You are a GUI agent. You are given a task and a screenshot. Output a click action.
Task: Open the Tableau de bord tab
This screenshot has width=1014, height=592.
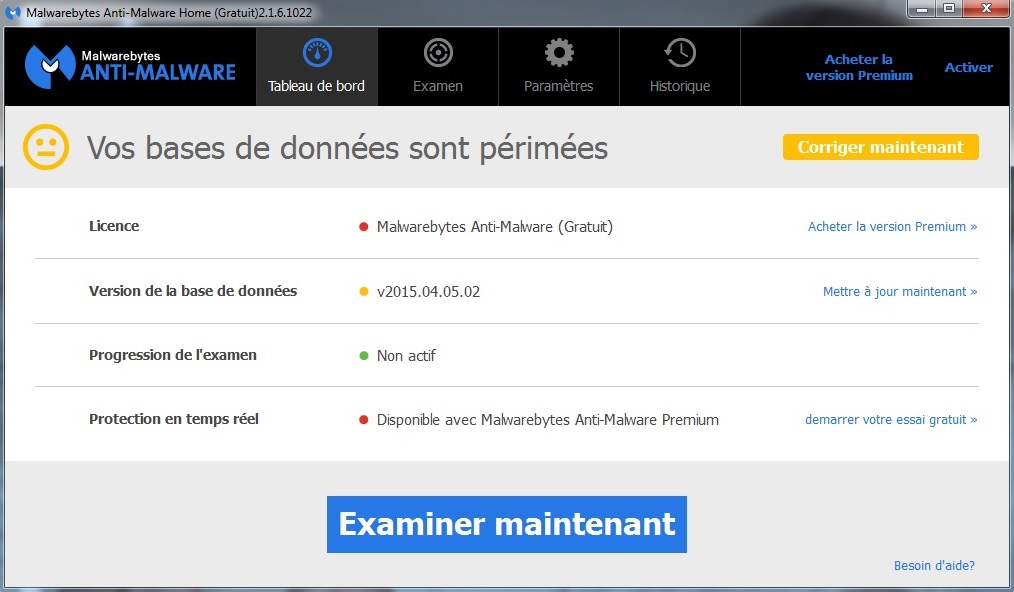click(317, 67)
